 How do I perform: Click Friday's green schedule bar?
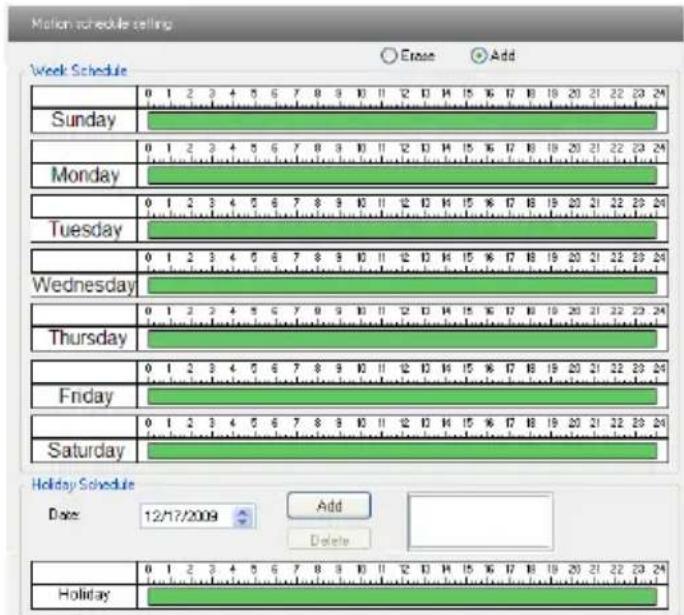(402, 396)
